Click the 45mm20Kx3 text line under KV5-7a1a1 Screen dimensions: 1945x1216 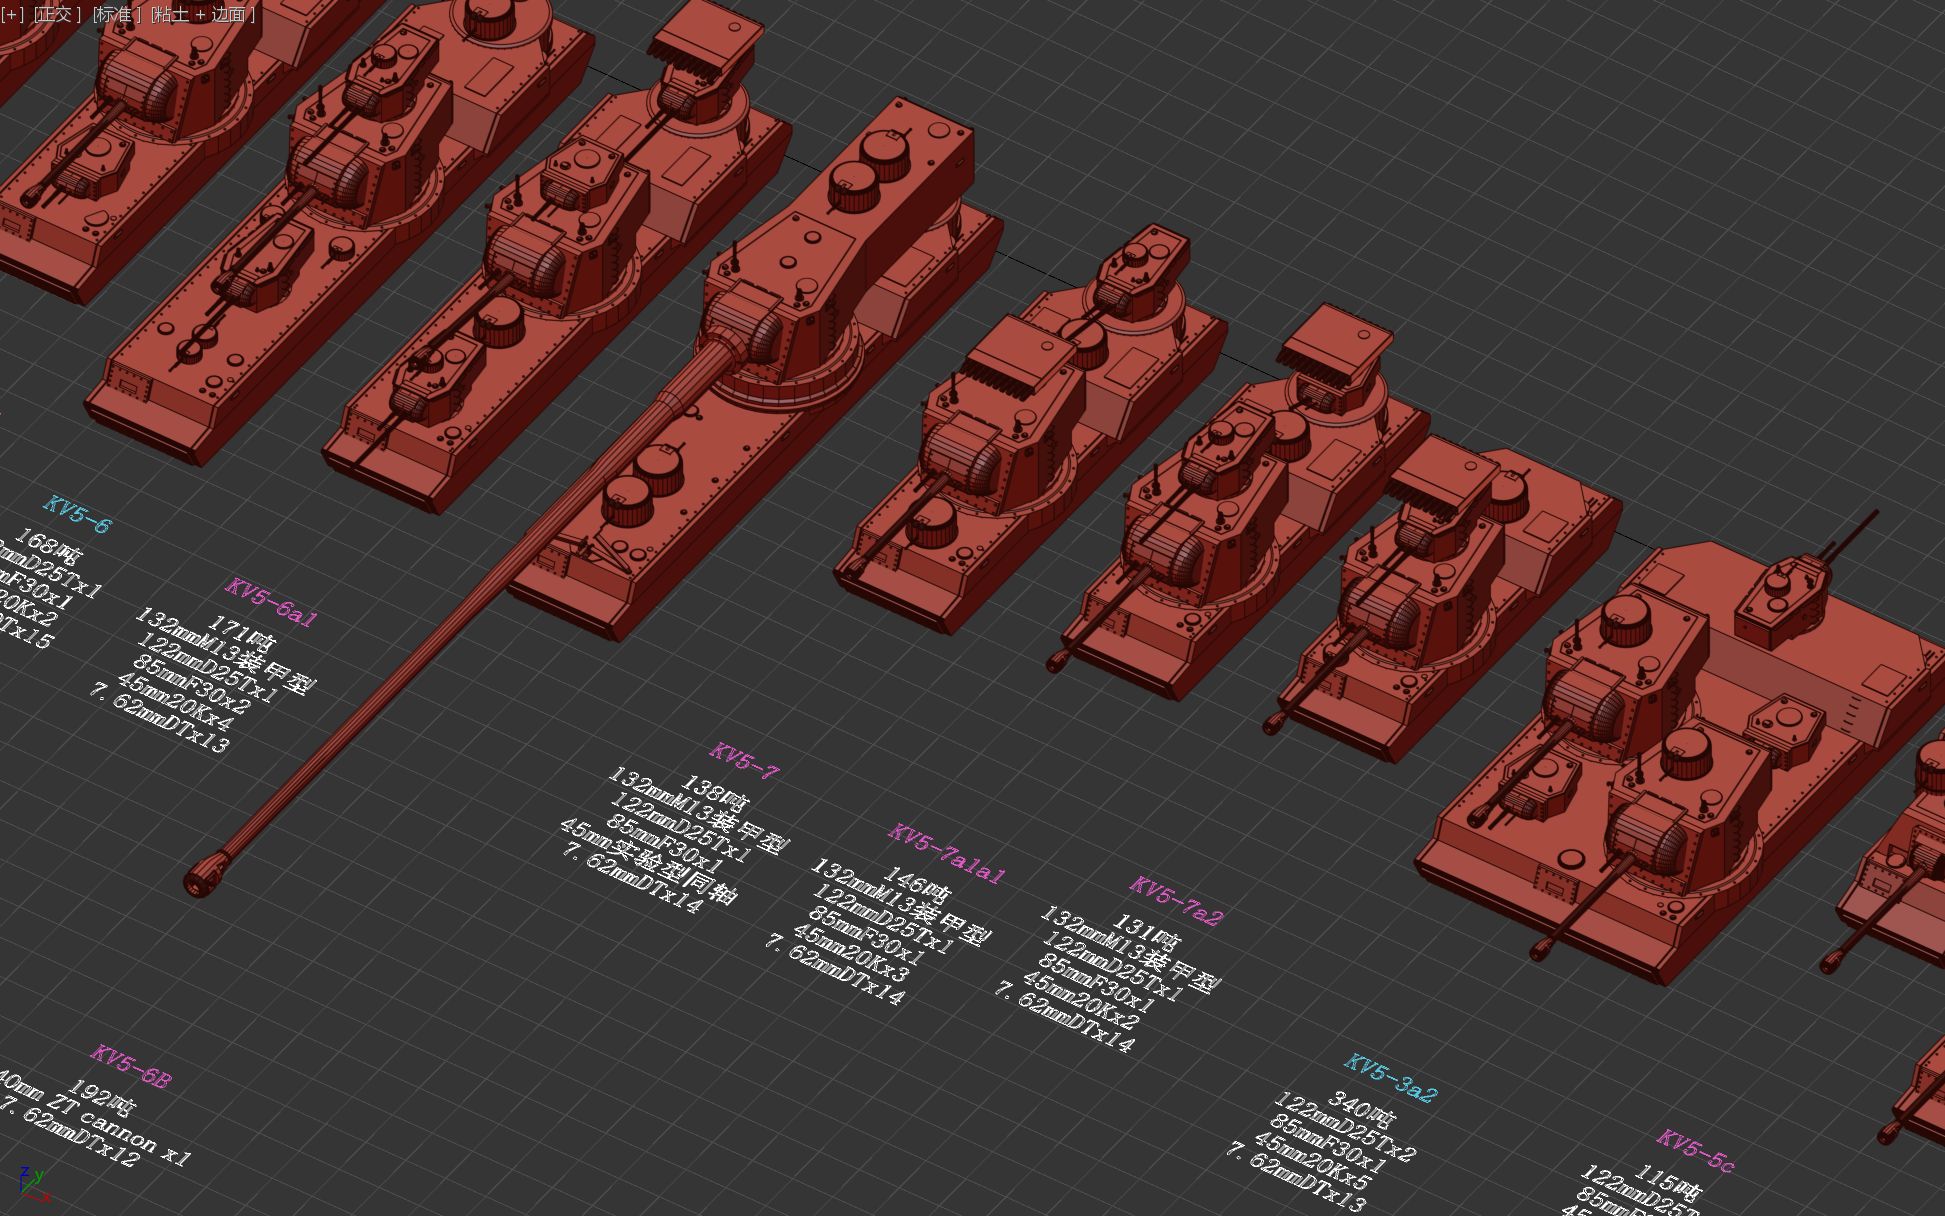coord(850,953)
